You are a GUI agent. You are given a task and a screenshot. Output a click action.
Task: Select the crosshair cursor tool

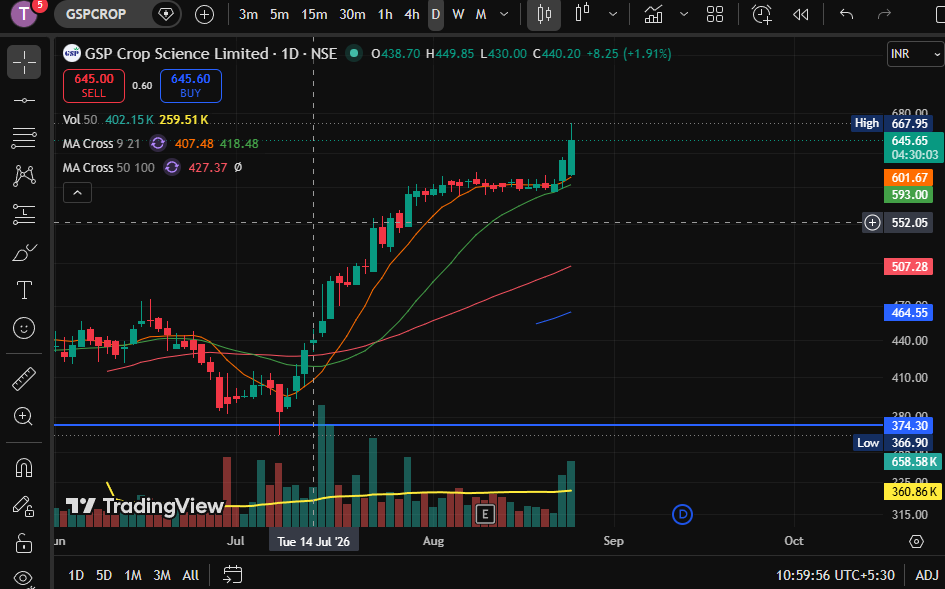(x=24, y=62)
